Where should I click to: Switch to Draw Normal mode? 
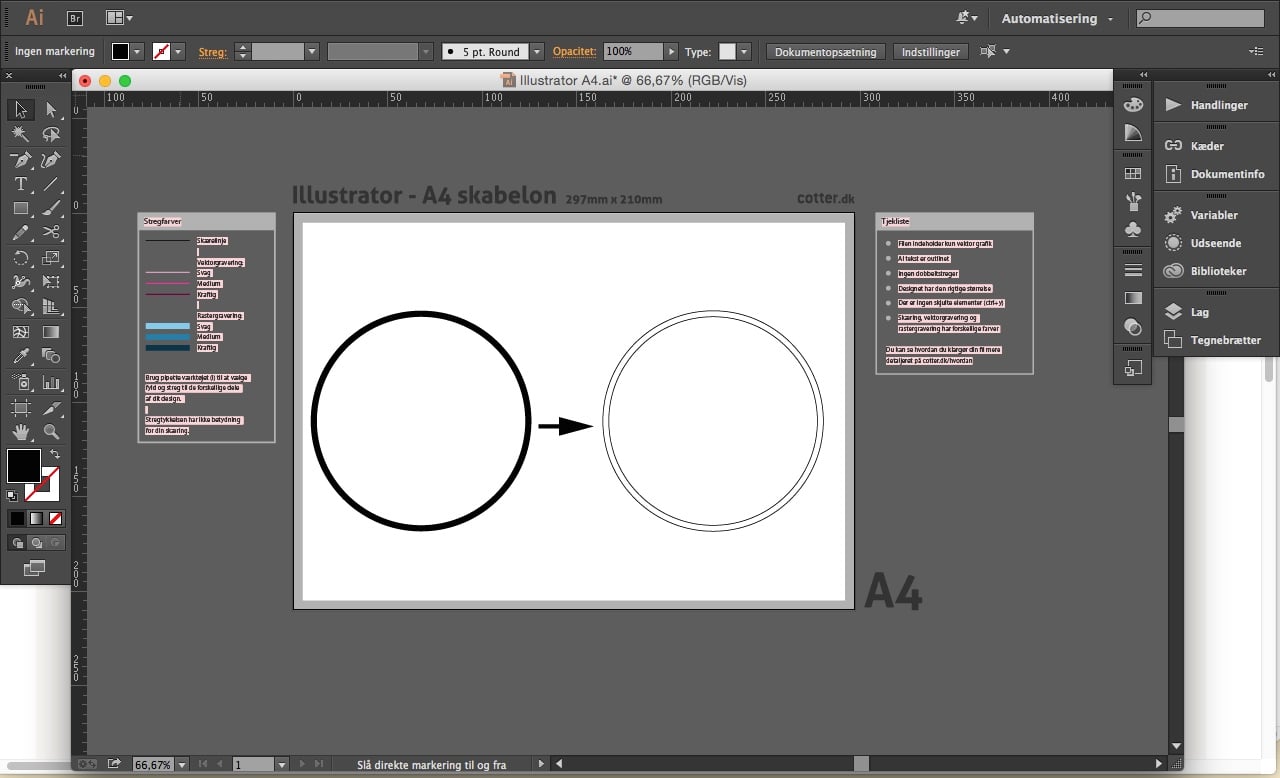(17, 543)
